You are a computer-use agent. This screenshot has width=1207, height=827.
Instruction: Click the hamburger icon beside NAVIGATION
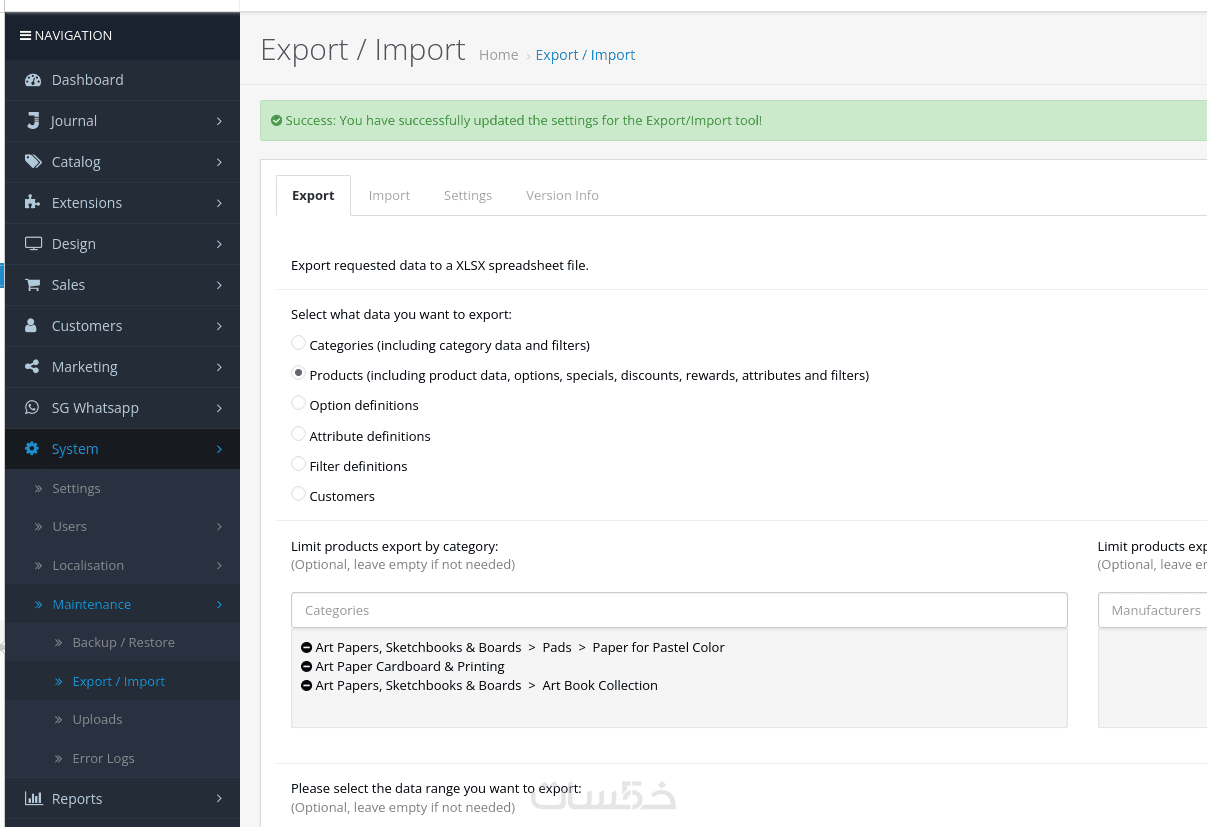[x=25, y=36]
